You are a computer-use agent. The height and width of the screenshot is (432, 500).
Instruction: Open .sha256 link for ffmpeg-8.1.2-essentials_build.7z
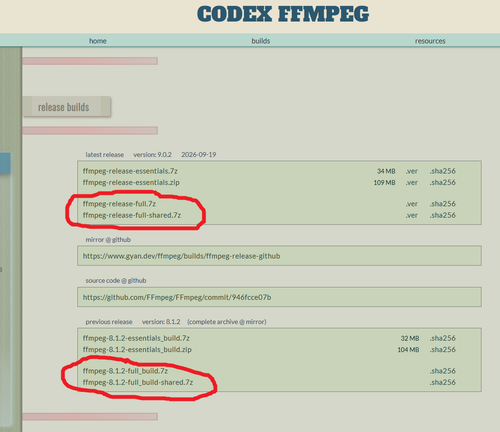tap(443, 338)
